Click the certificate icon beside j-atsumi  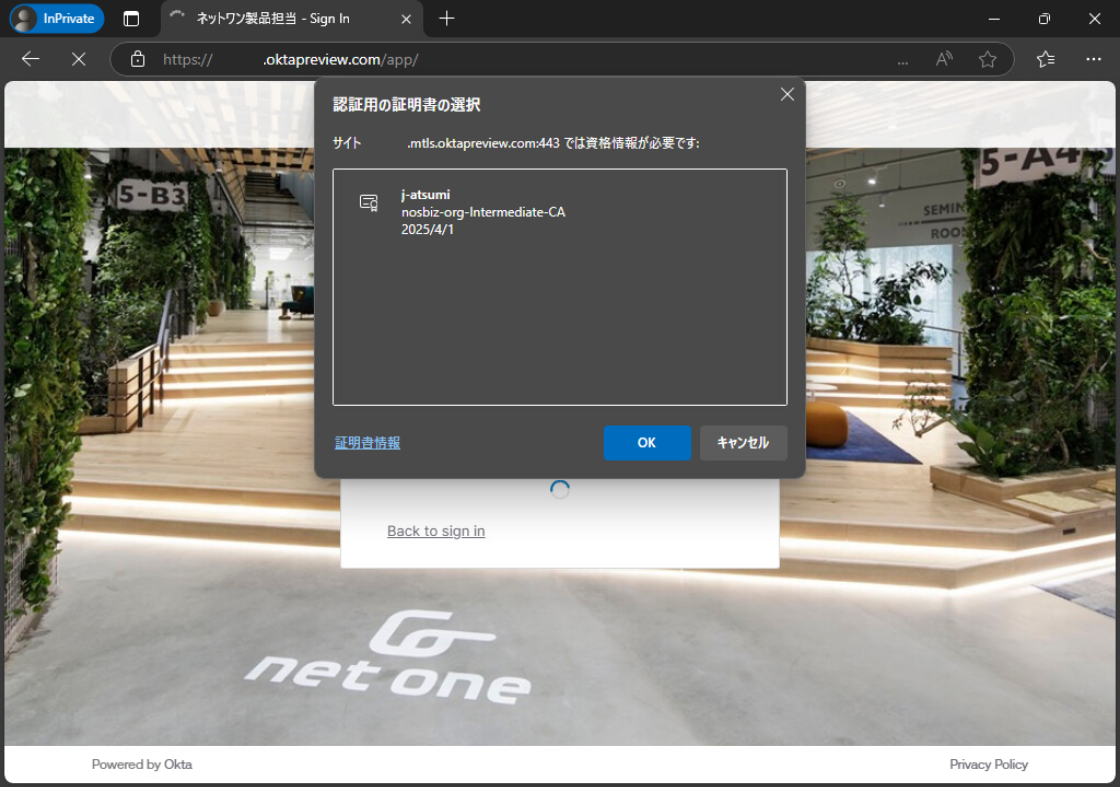(x=369, y=203)
